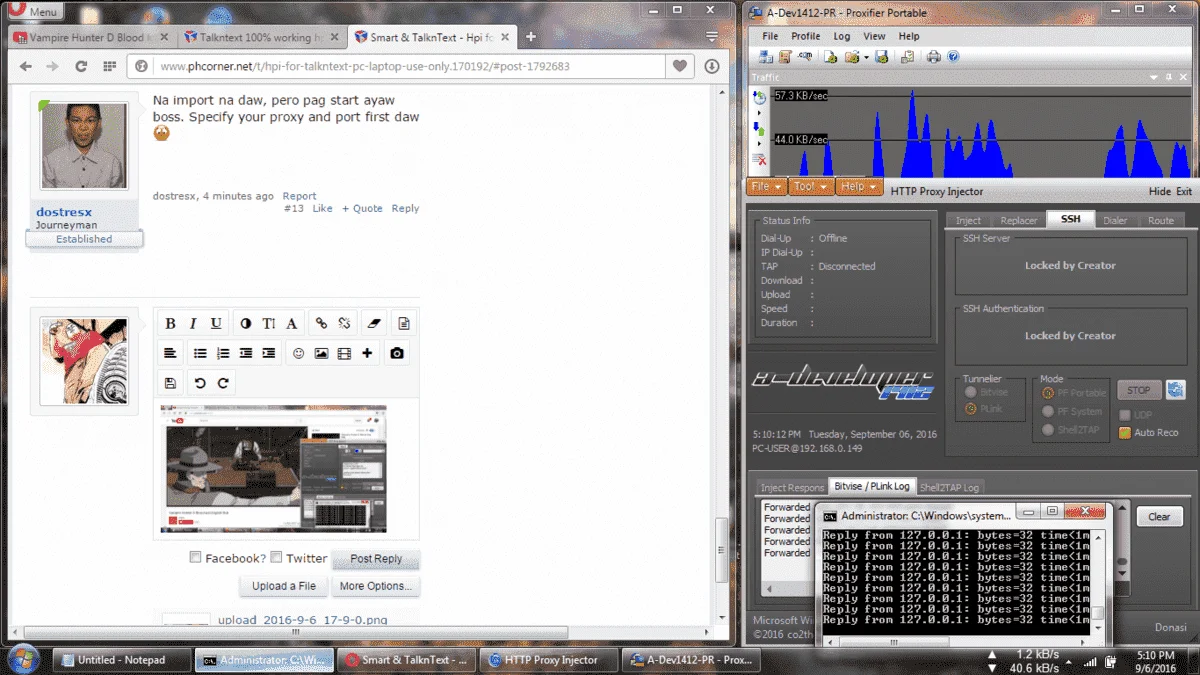1200x675 pixels.
Task: Switch to the Dialer tab
Action: point(1115,220)
